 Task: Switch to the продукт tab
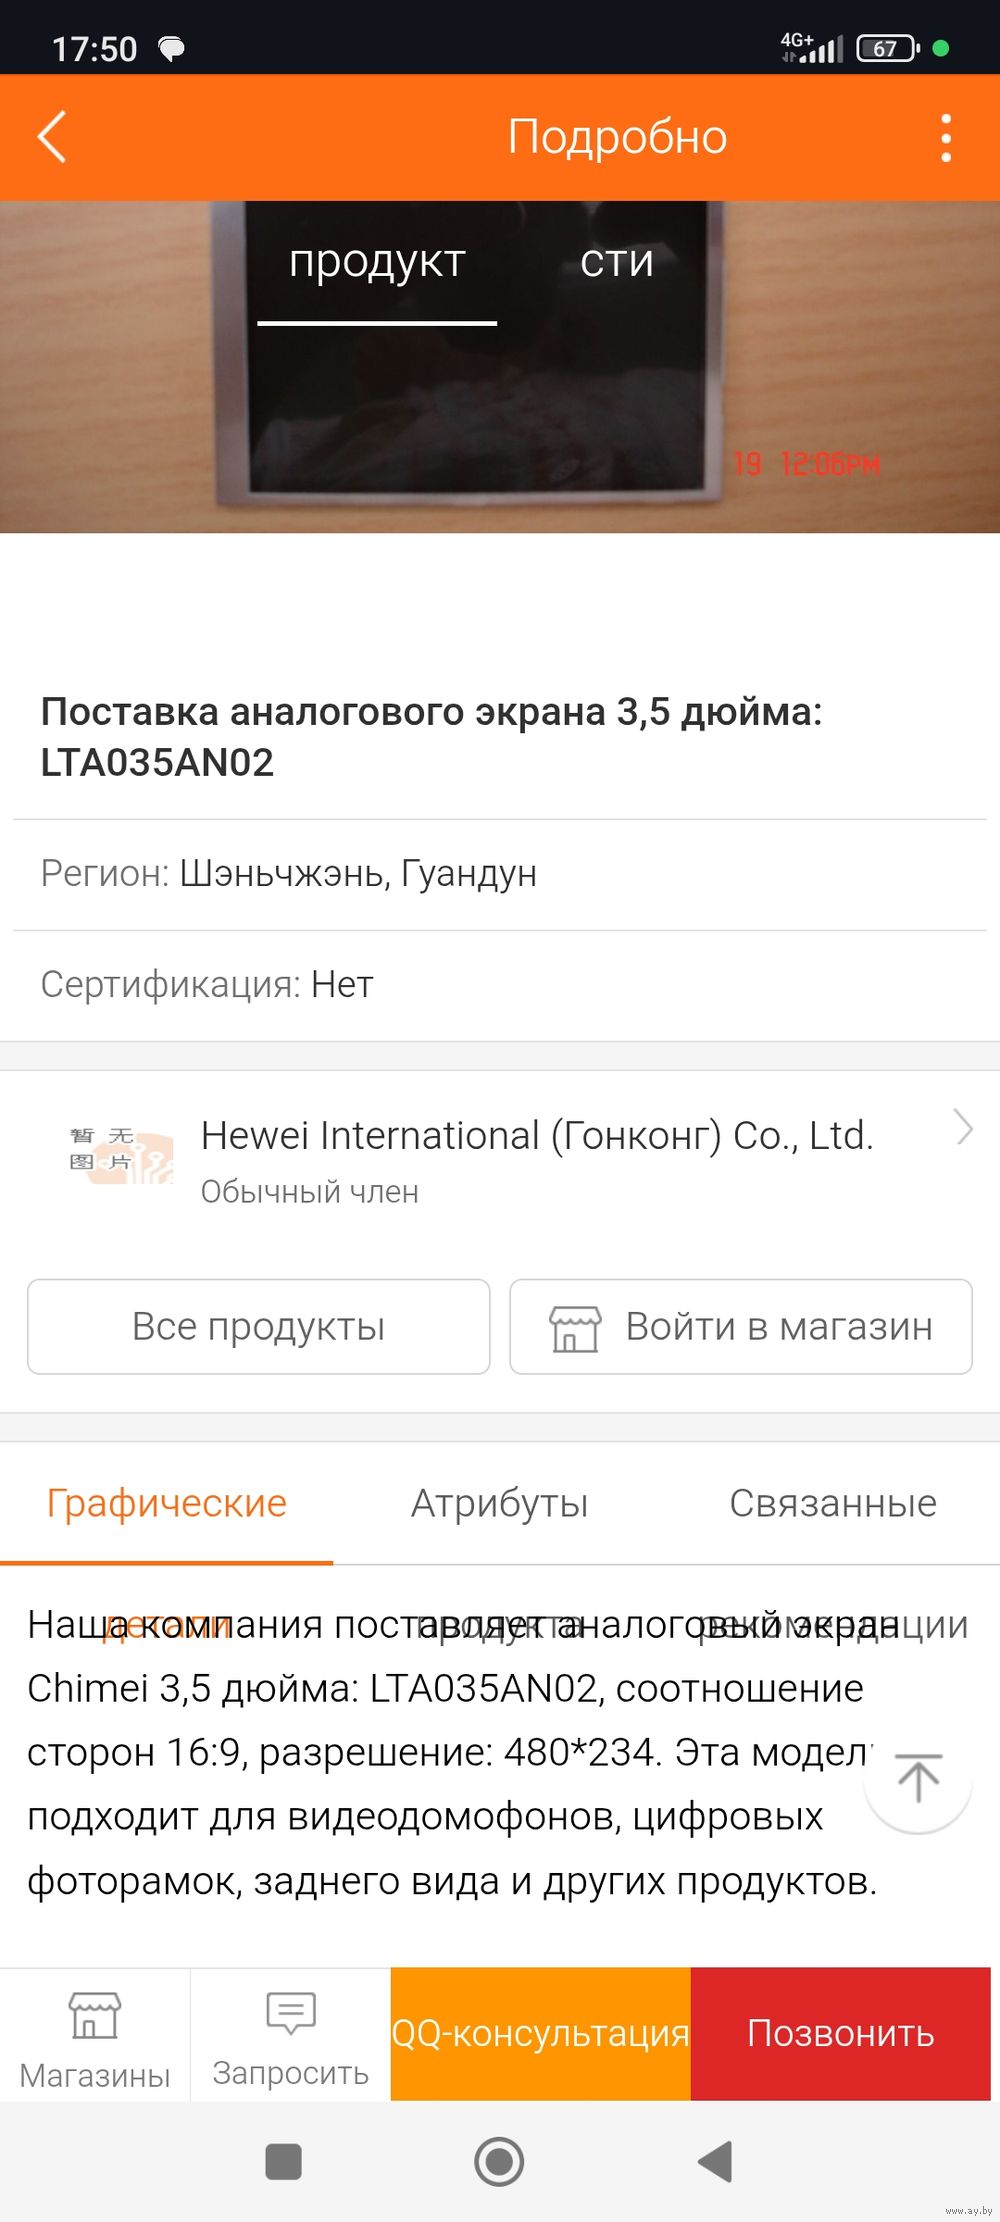pyautogui.click(x=377, y=262)
